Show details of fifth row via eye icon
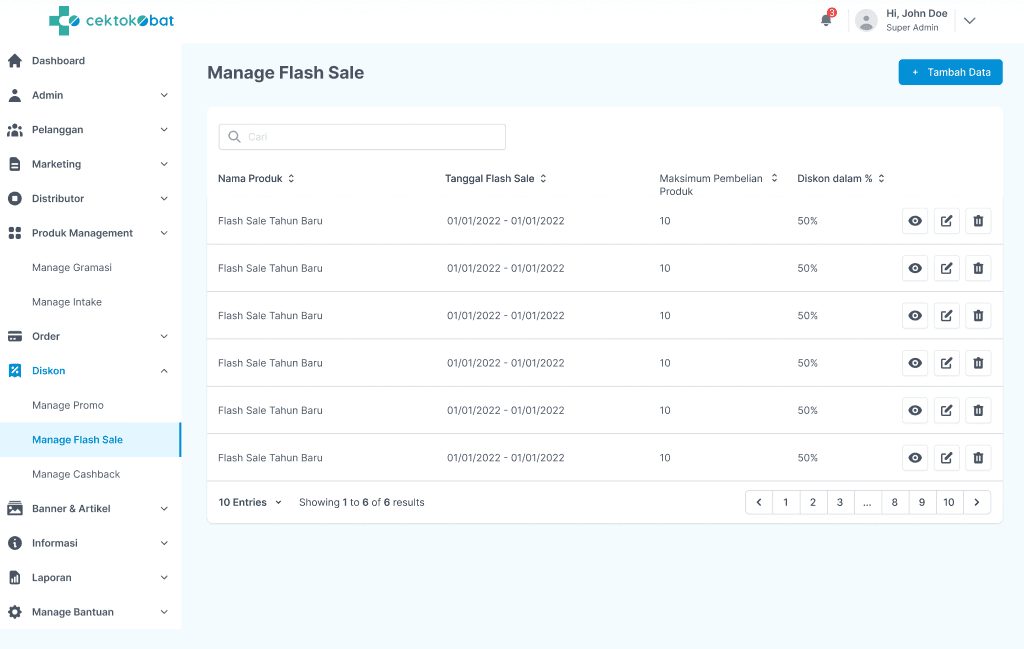1024x649 pixels. [914, 410]
